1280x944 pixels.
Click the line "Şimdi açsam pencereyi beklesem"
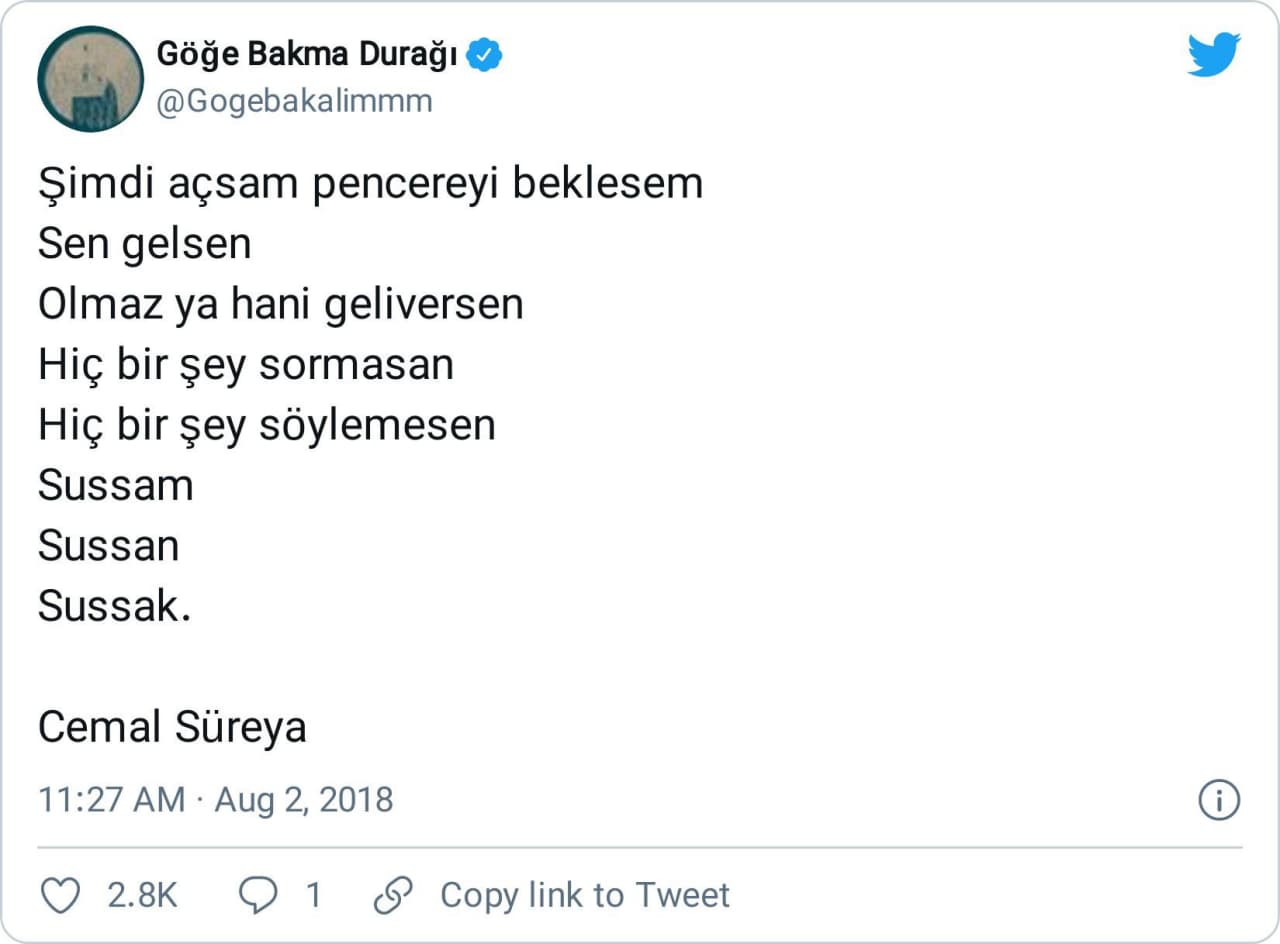click(x=370, y=184)
